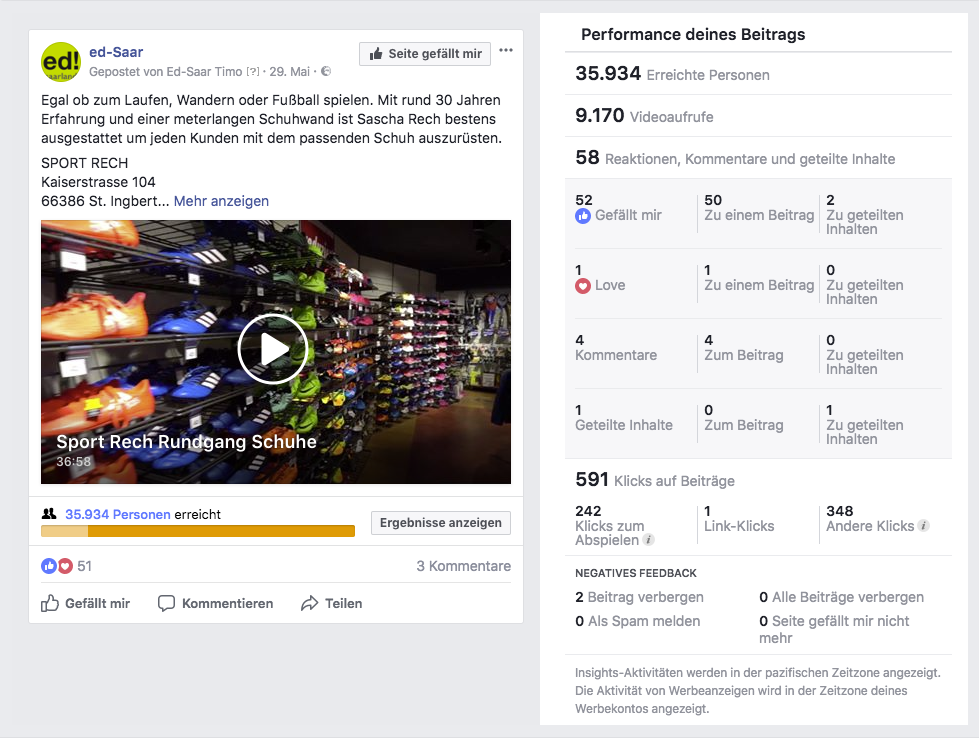This screenshot has width=979, height=738.
Task: Click the Kommentieren speech bubble action
Action: pyautogui.click(x=215, y=603)
